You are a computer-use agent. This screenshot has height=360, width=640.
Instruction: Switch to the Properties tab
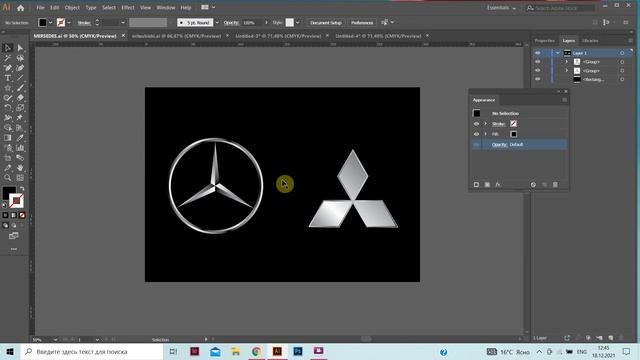(x=545, y=41)
